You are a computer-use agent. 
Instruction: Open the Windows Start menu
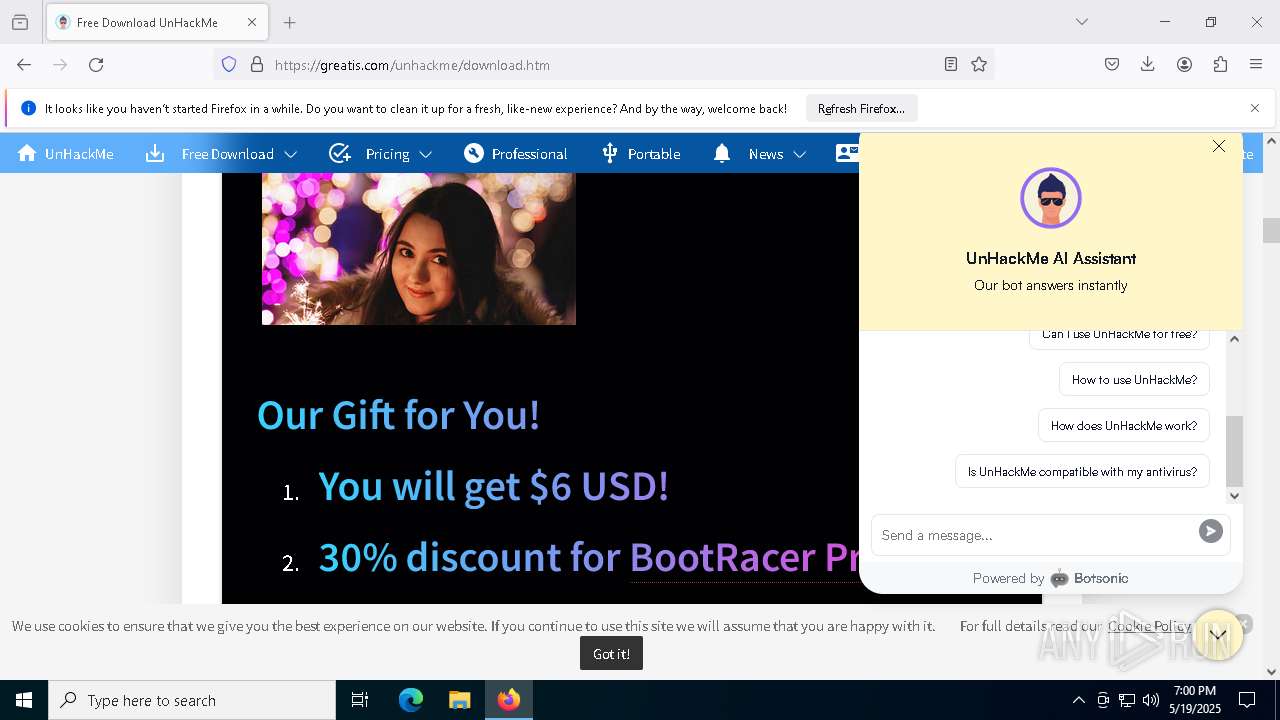tap(24, 700)
